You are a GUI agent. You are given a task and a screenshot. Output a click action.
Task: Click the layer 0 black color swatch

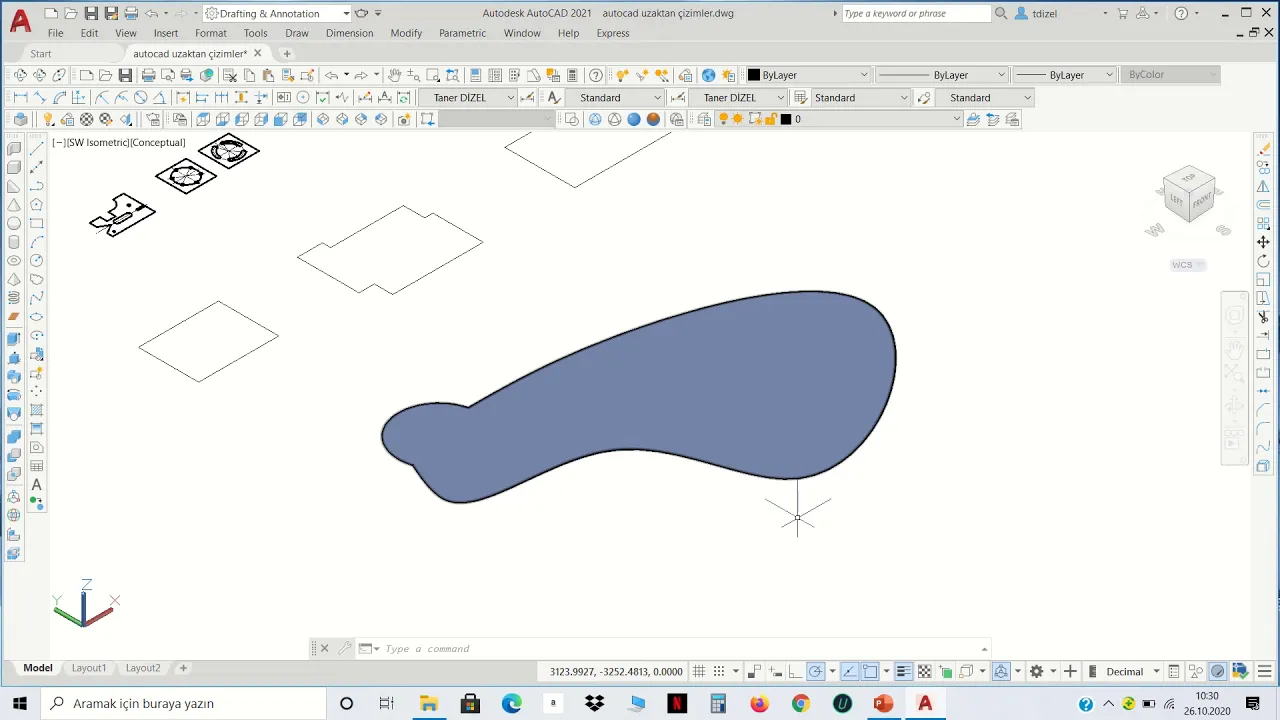(x=786, y=119)
